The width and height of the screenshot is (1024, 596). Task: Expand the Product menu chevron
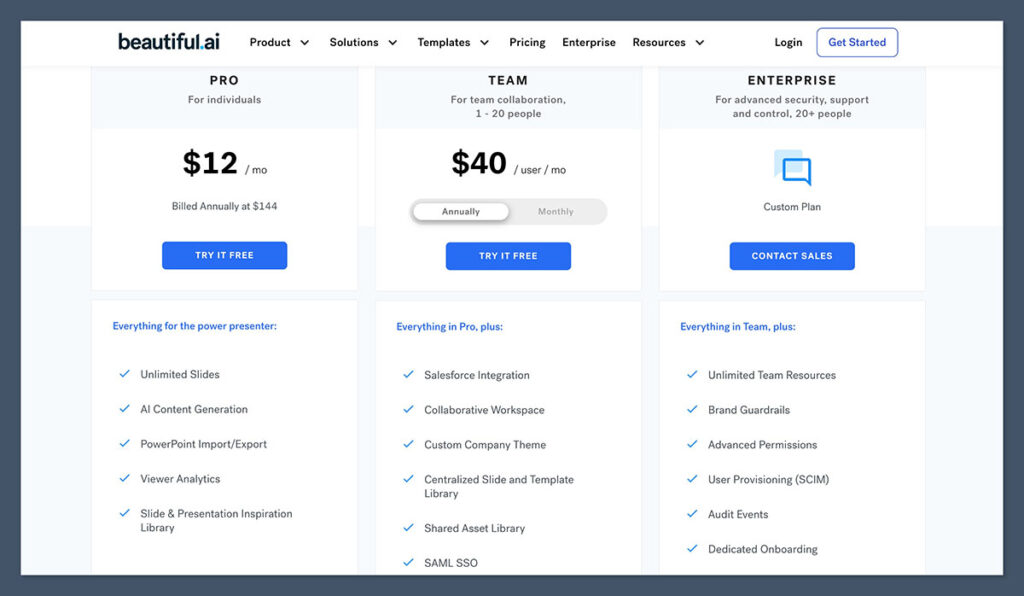click(x=304, y=42)
